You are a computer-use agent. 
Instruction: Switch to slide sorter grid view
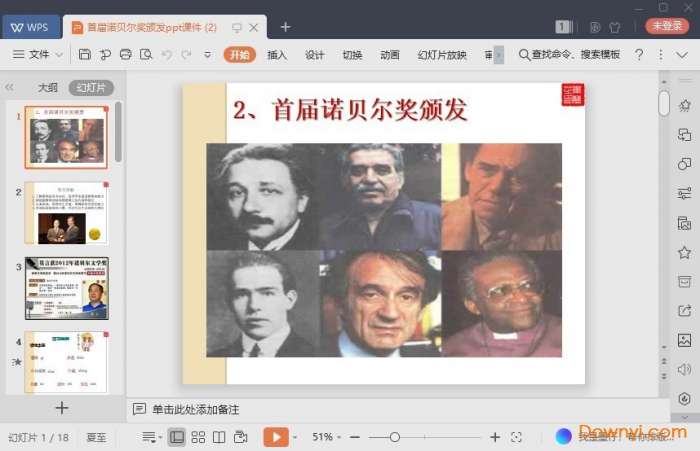[x=198, y=437]
